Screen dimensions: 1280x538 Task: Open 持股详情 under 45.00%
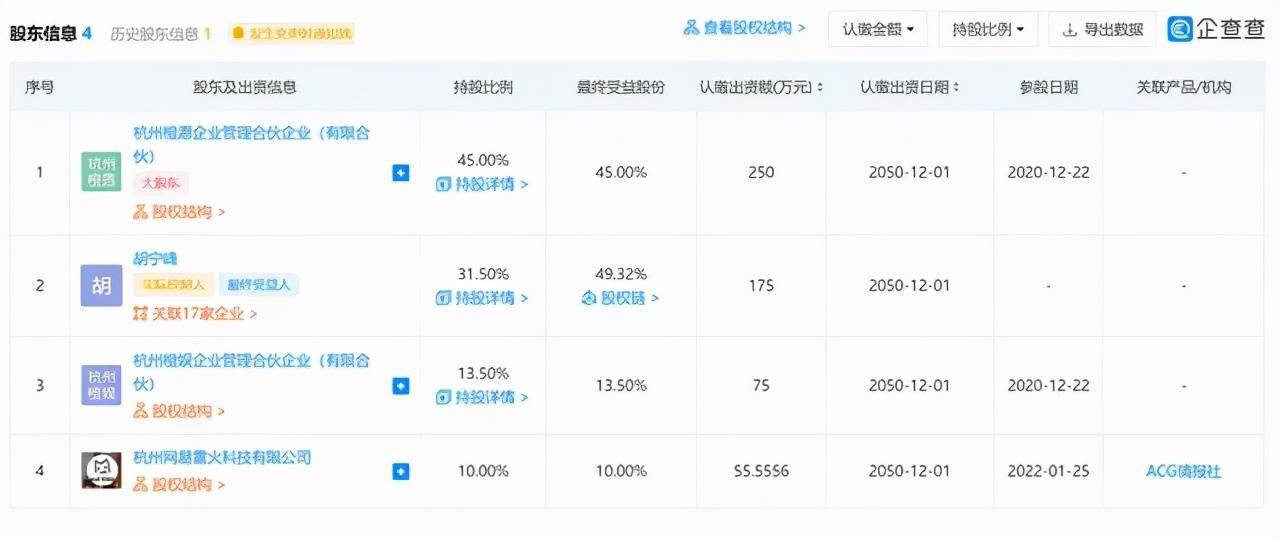pyautogui.click(x=482, y=184)
